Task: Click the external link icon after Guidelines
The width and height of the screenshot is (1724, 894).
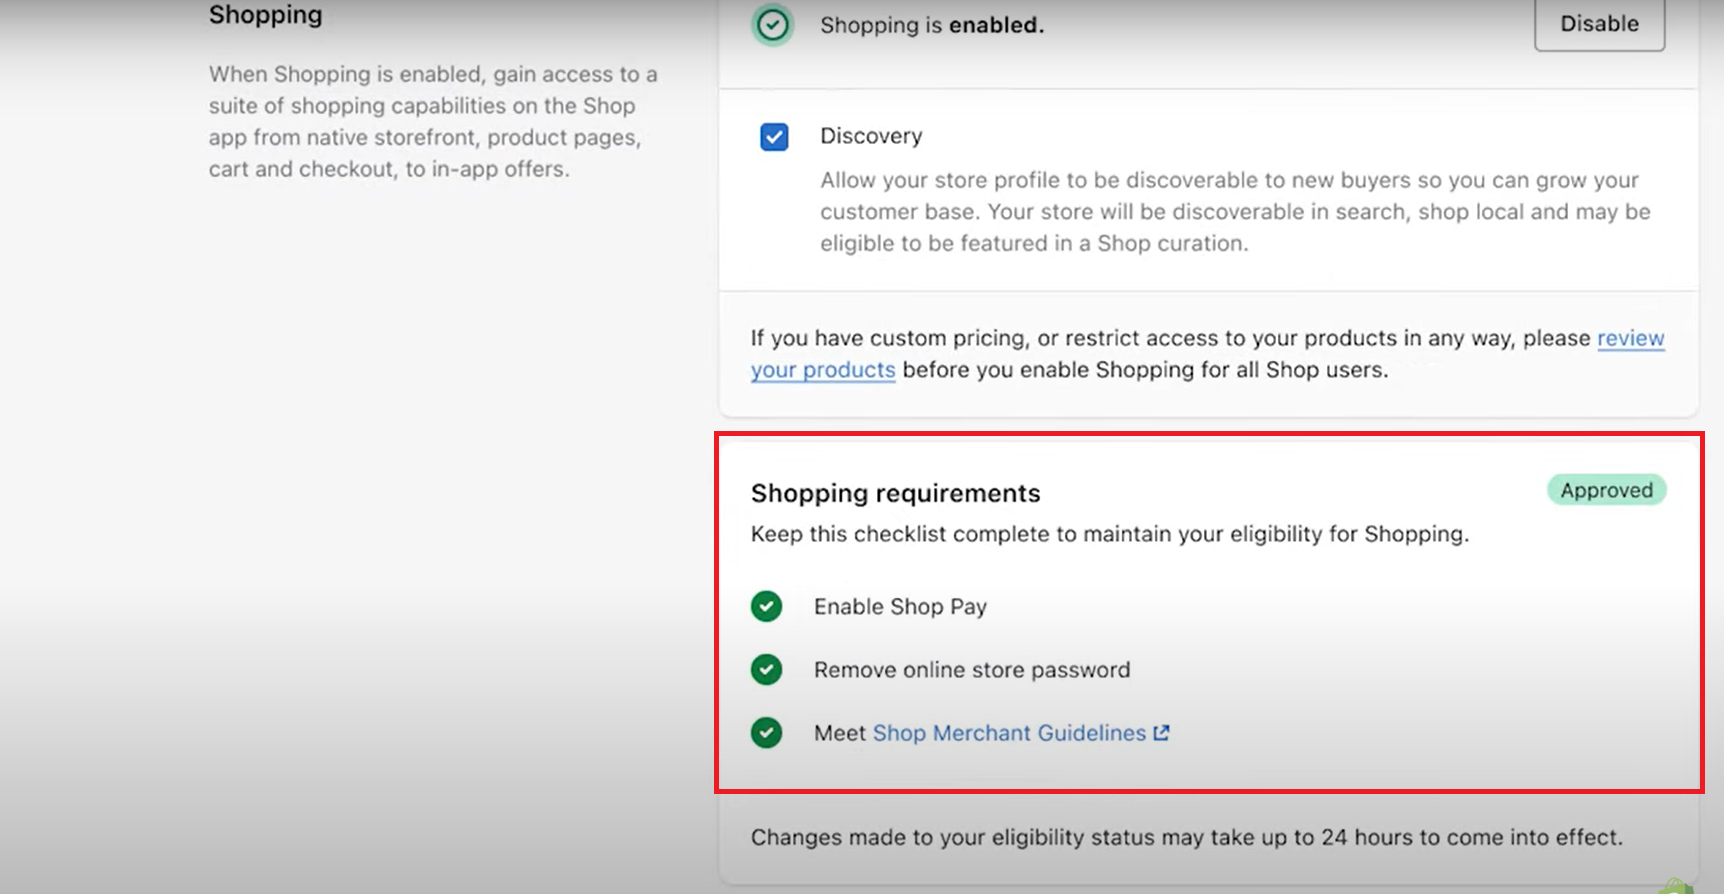Action: coord(1161,733)
